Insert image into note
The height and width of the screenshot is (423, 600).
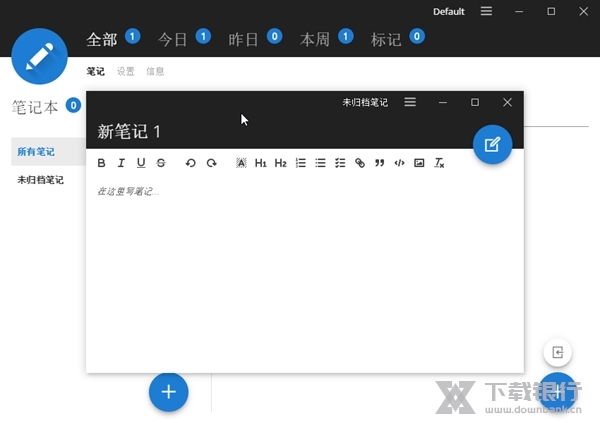coord(419,163)
